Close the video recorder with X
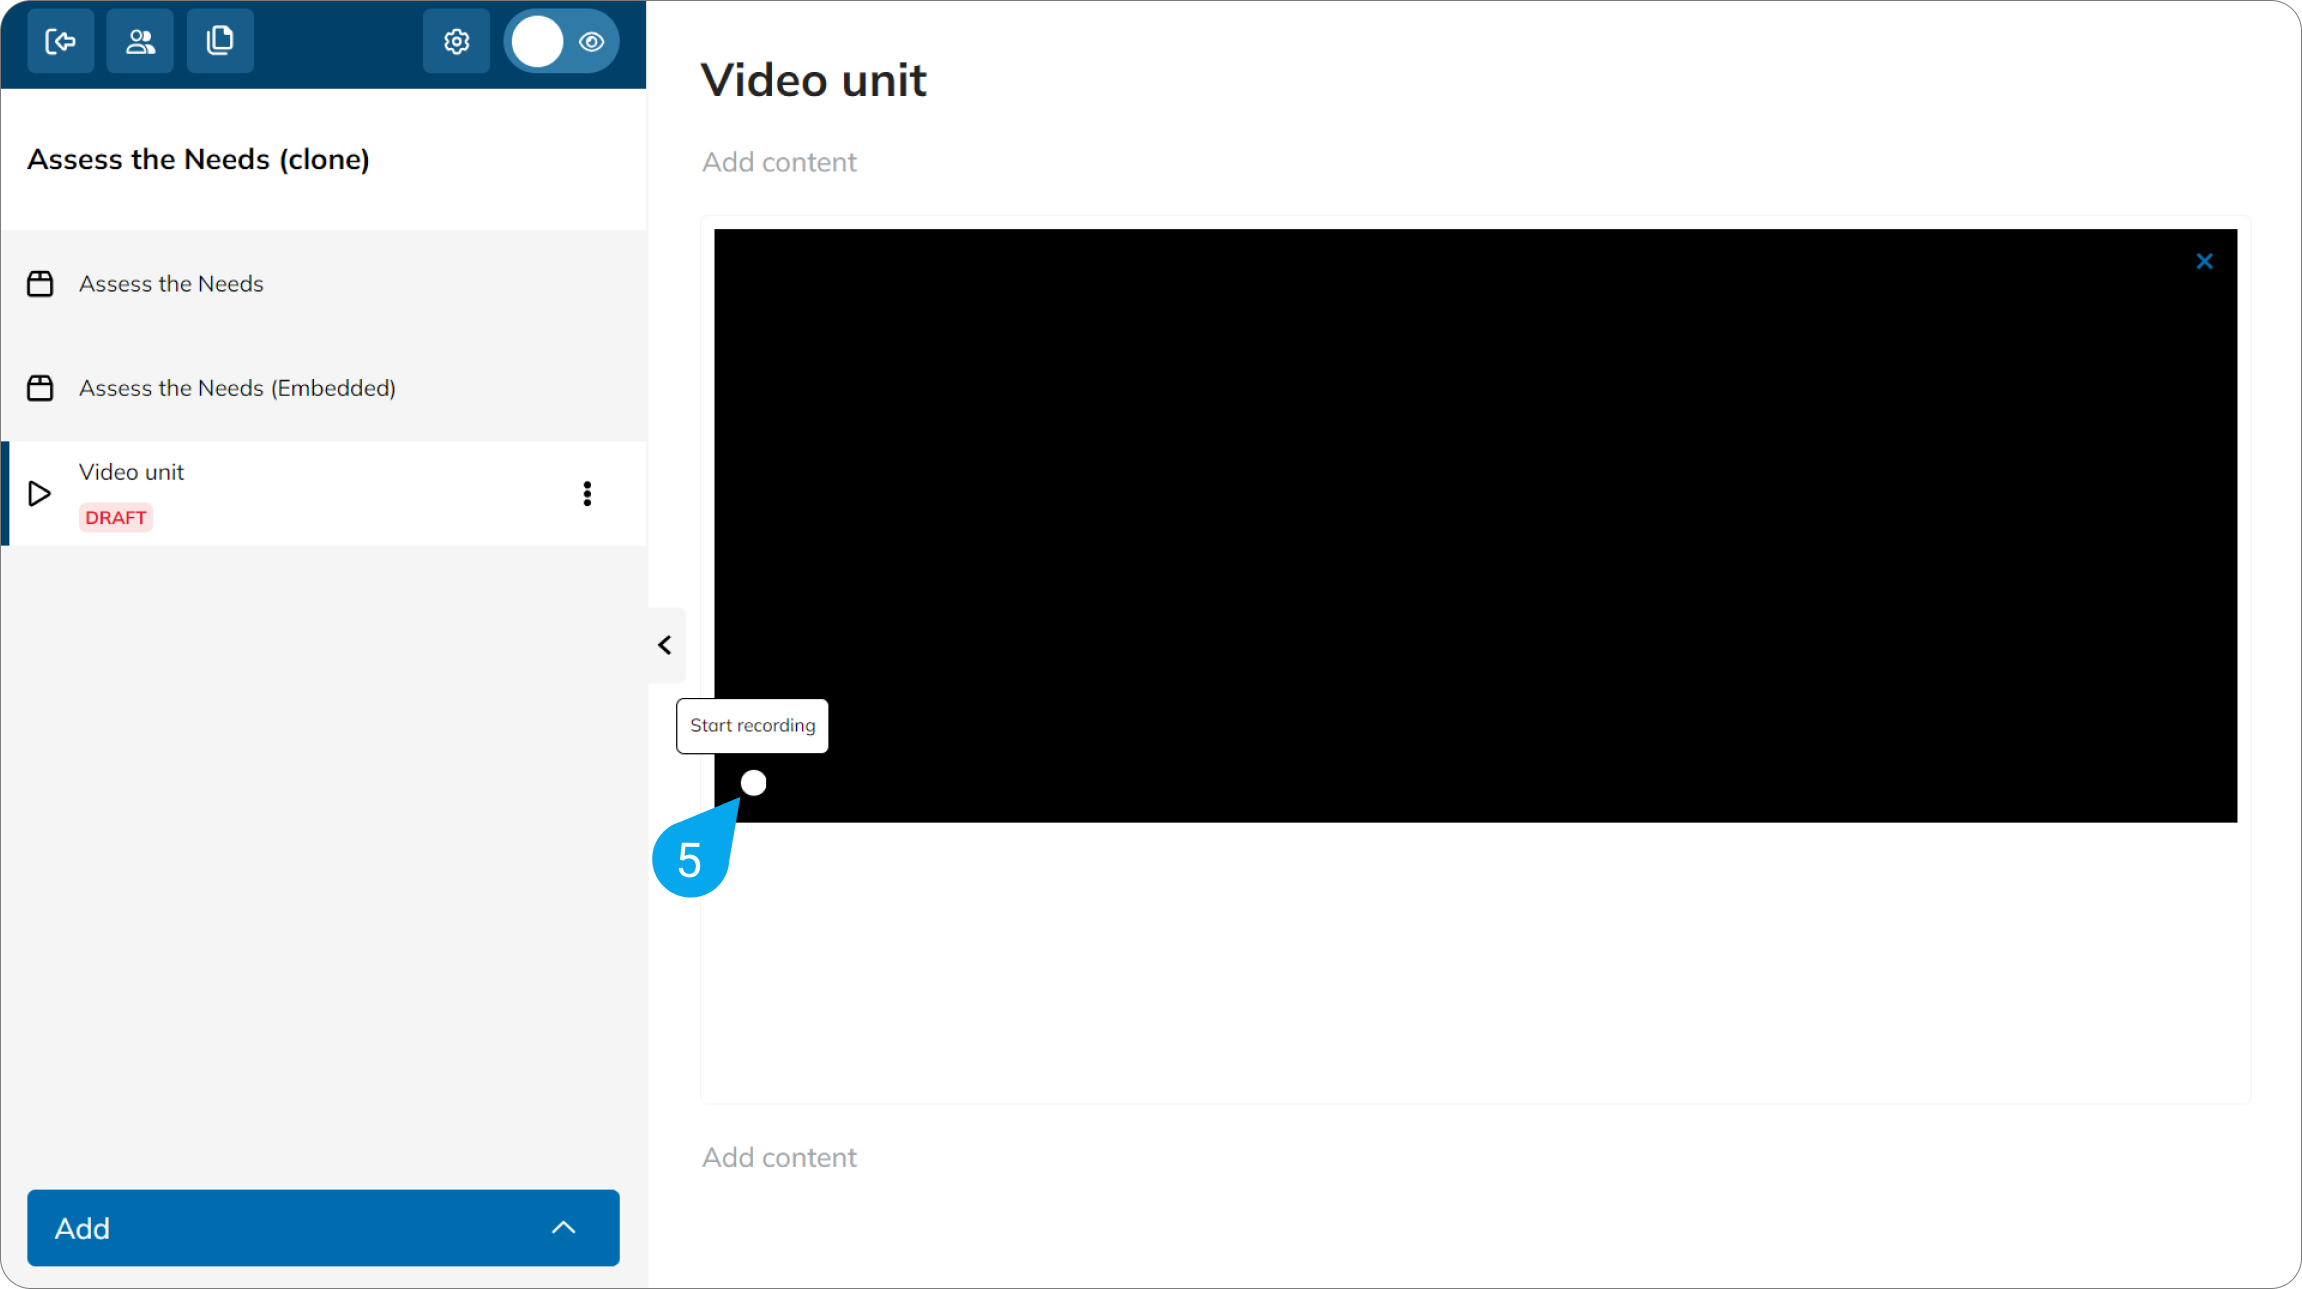 2204,262
